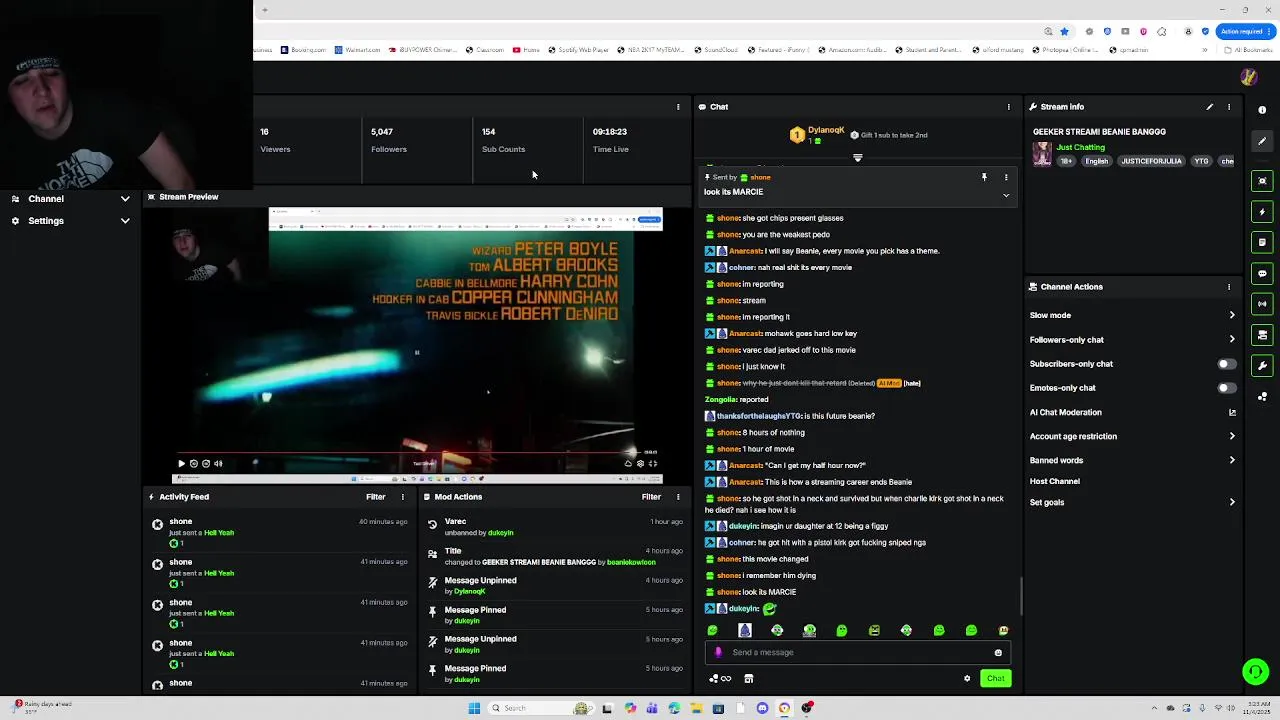Click the taskbar Search box
The image size is (1280, 720).
coord(543,709)
